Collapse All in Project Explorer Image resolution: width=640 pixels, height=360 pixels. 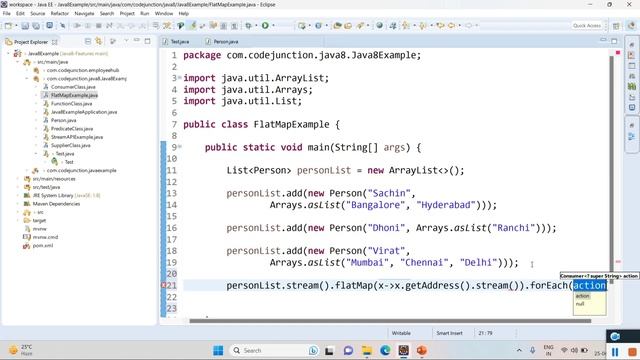pos(88,41)
